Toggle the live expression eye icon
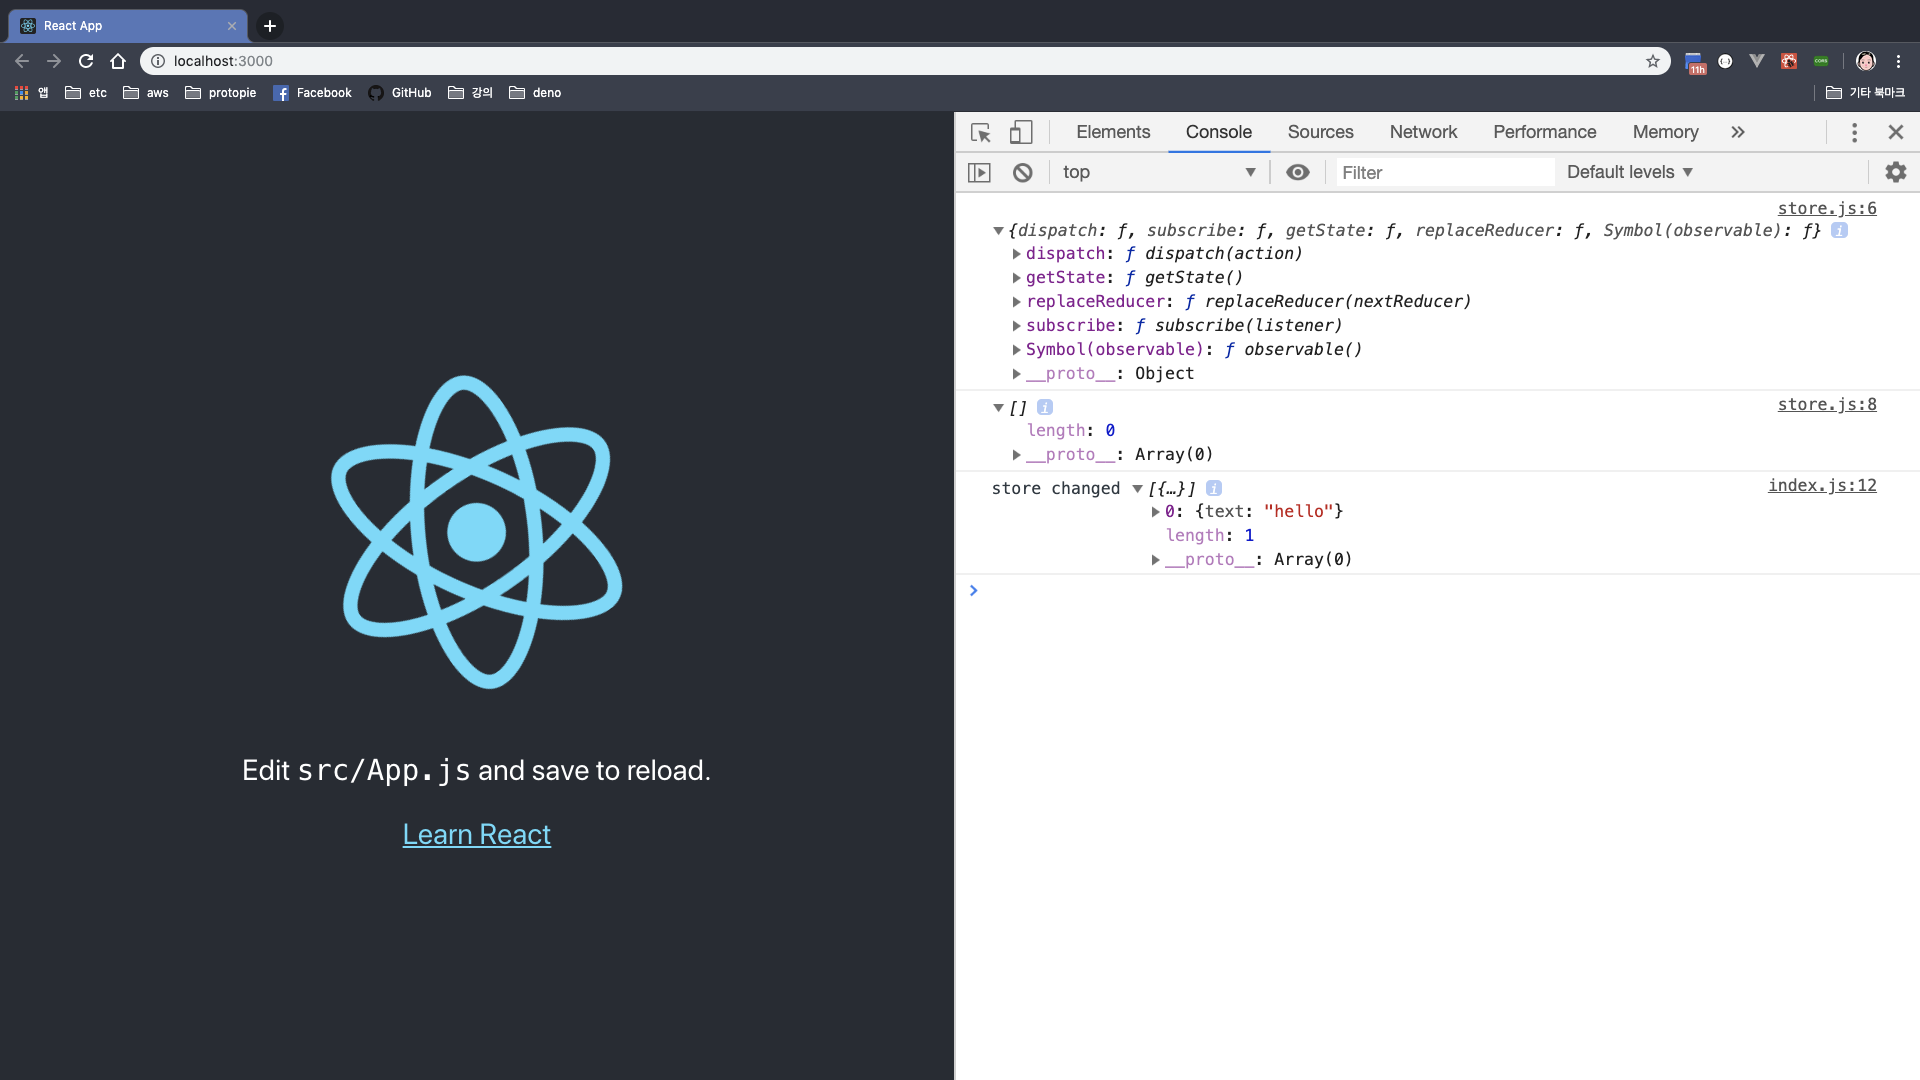1920x1080 pixels. 1297,172
